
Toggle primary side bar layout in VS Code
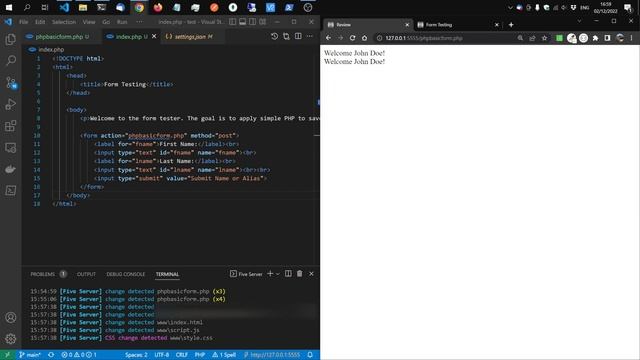coord(232,22)
